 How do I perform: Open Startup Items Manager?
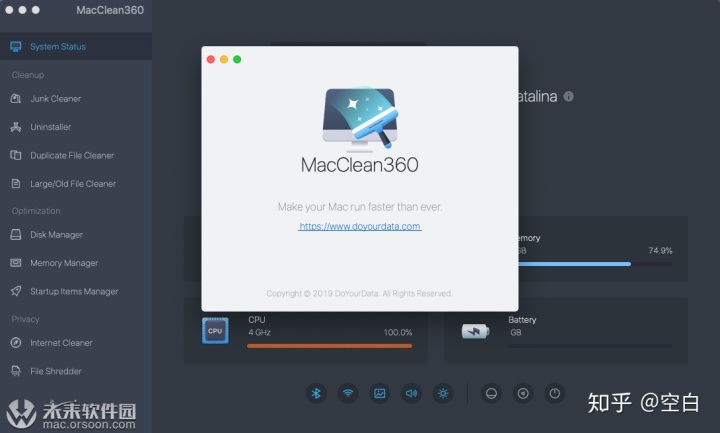[x=76, y=292]
